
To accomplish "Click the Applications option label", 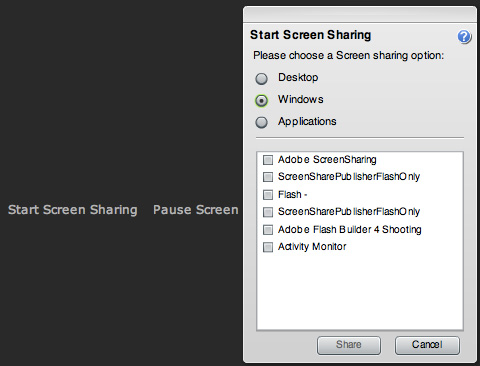I will click(x=307, y=121).
